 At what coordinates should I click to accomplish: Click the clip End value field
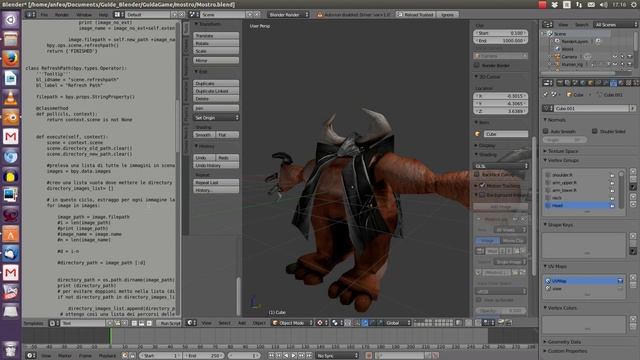tap(500, 40)
